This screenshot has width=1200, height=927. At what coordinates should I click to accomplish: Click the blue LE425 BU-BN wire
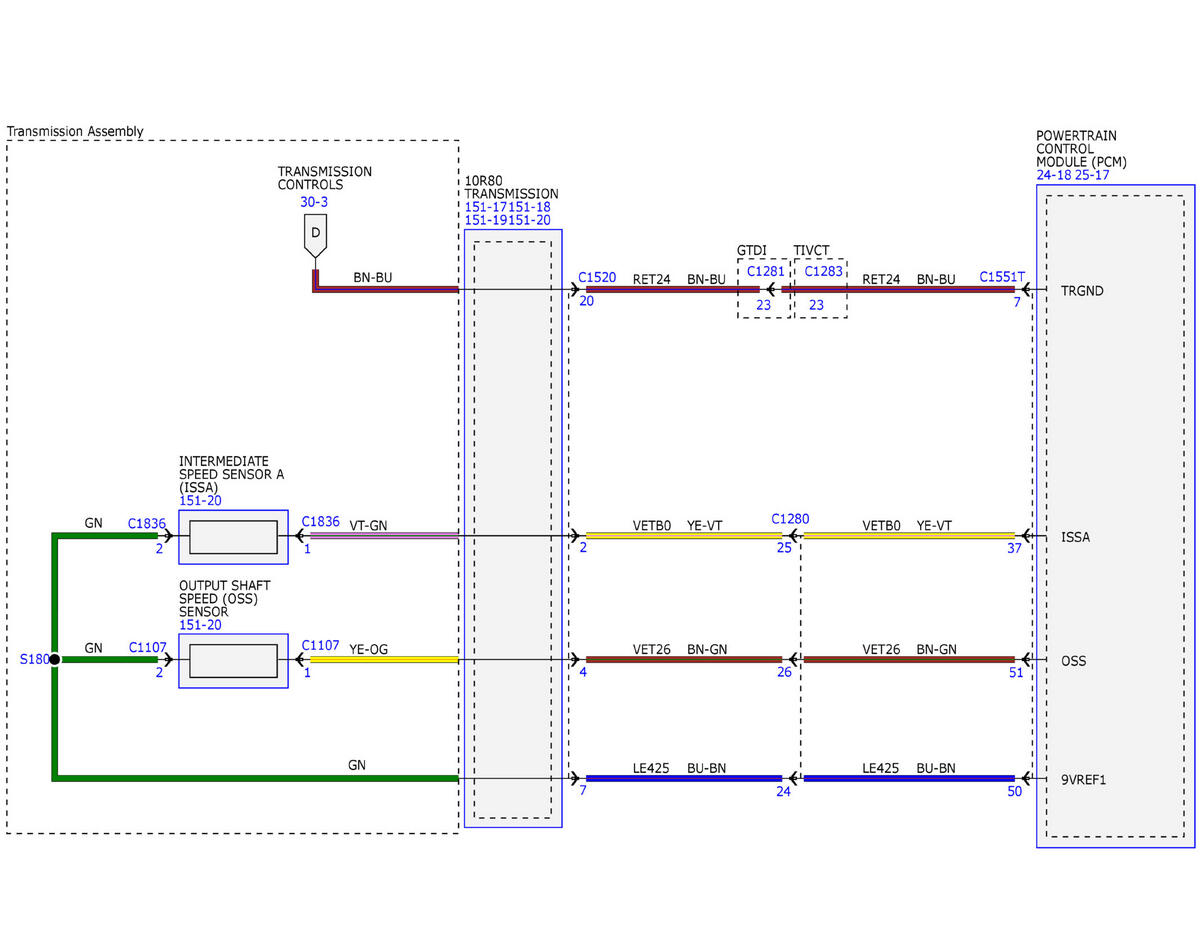pyautogui.click(x=684, y=778)
